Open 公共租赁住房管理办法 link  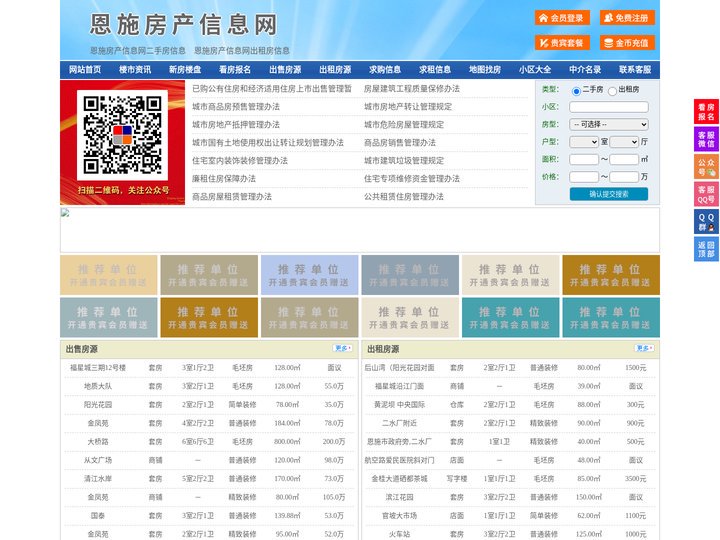pyautogui.click(x=404, y=197)
